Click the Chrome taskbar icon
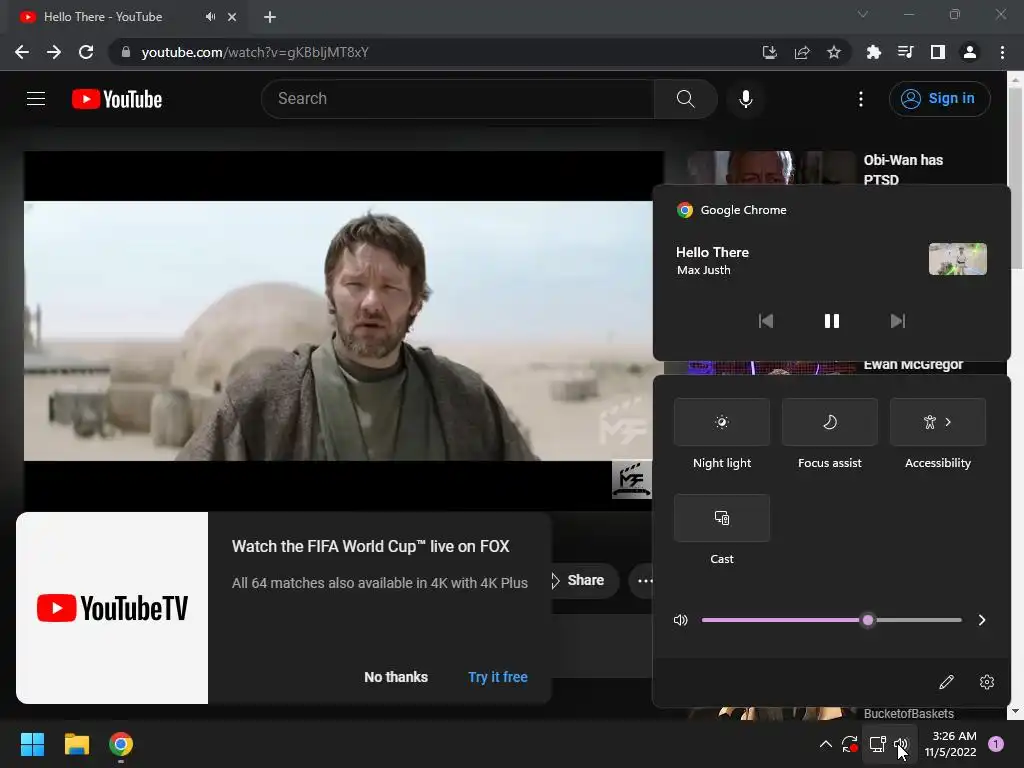 click(x=121, y=744)
